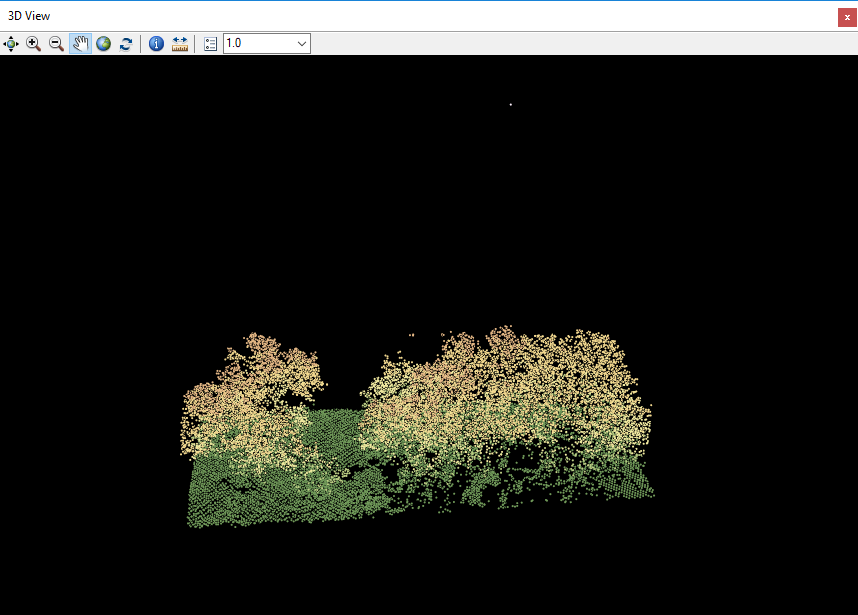This screenshot has width=858, height=615.
Task: Close the 3D View window
Action: pos(847,18)
